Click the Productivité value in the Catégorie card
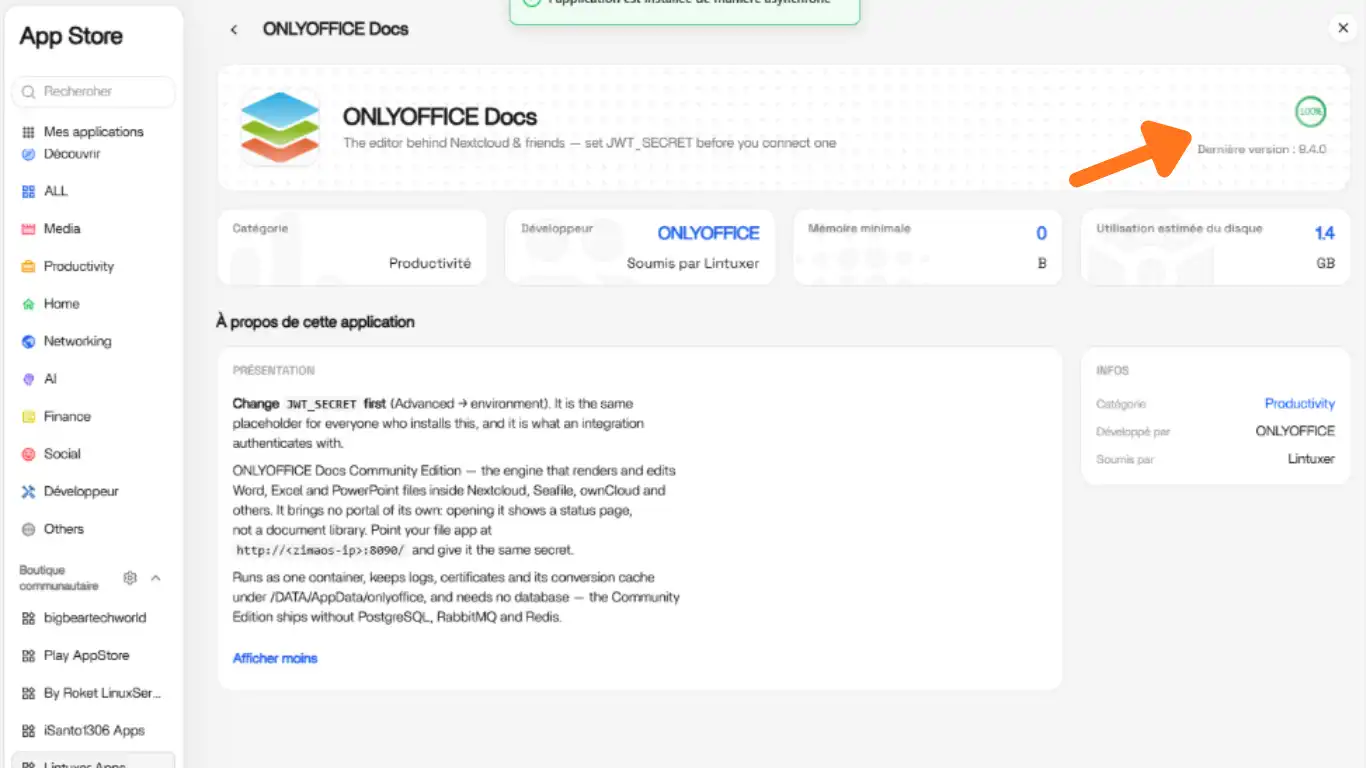 (430, 263)
